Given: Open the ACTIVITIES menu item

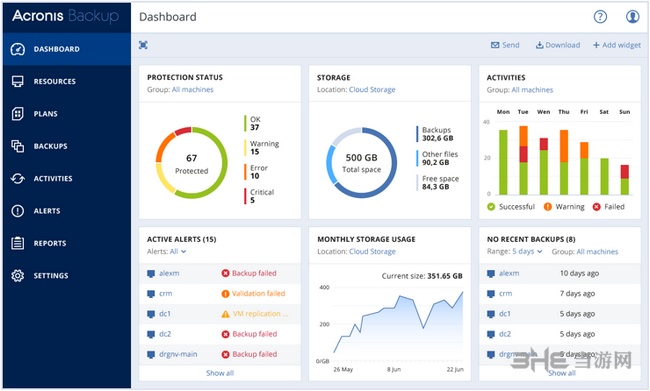Looking at the screenshot, I should (67, 178).
